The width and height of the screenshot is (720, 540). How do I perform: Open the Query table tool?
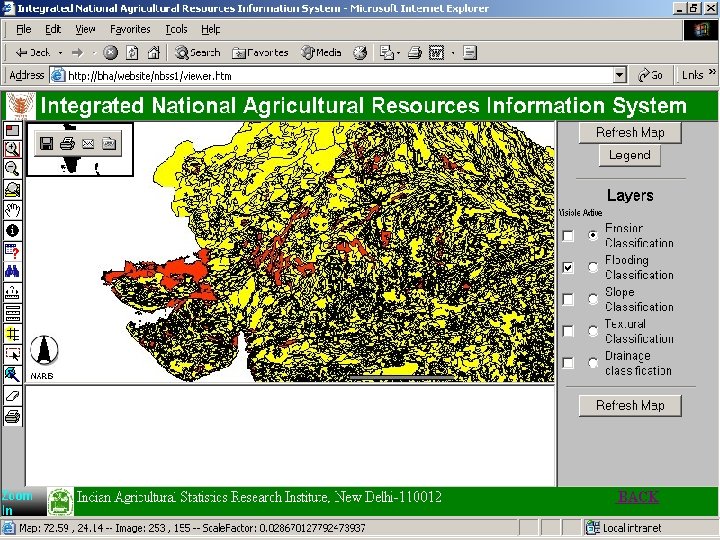coord(12,251)
